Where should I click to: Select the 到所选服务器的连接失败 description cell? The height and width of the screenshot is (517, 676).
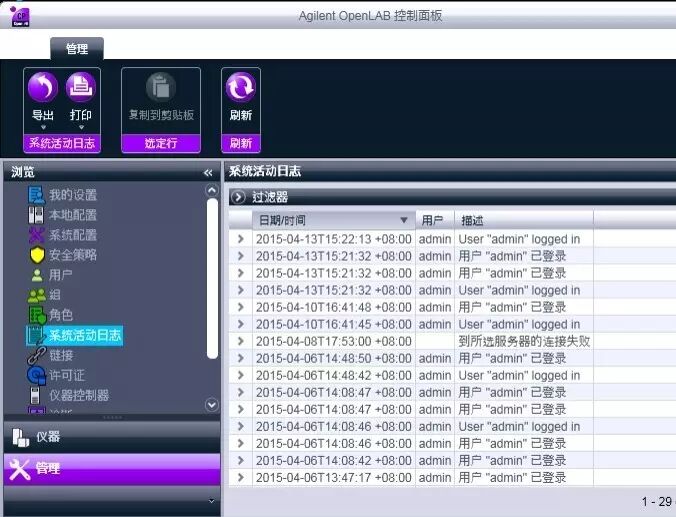pyautogui.click(x=524, y=342)
